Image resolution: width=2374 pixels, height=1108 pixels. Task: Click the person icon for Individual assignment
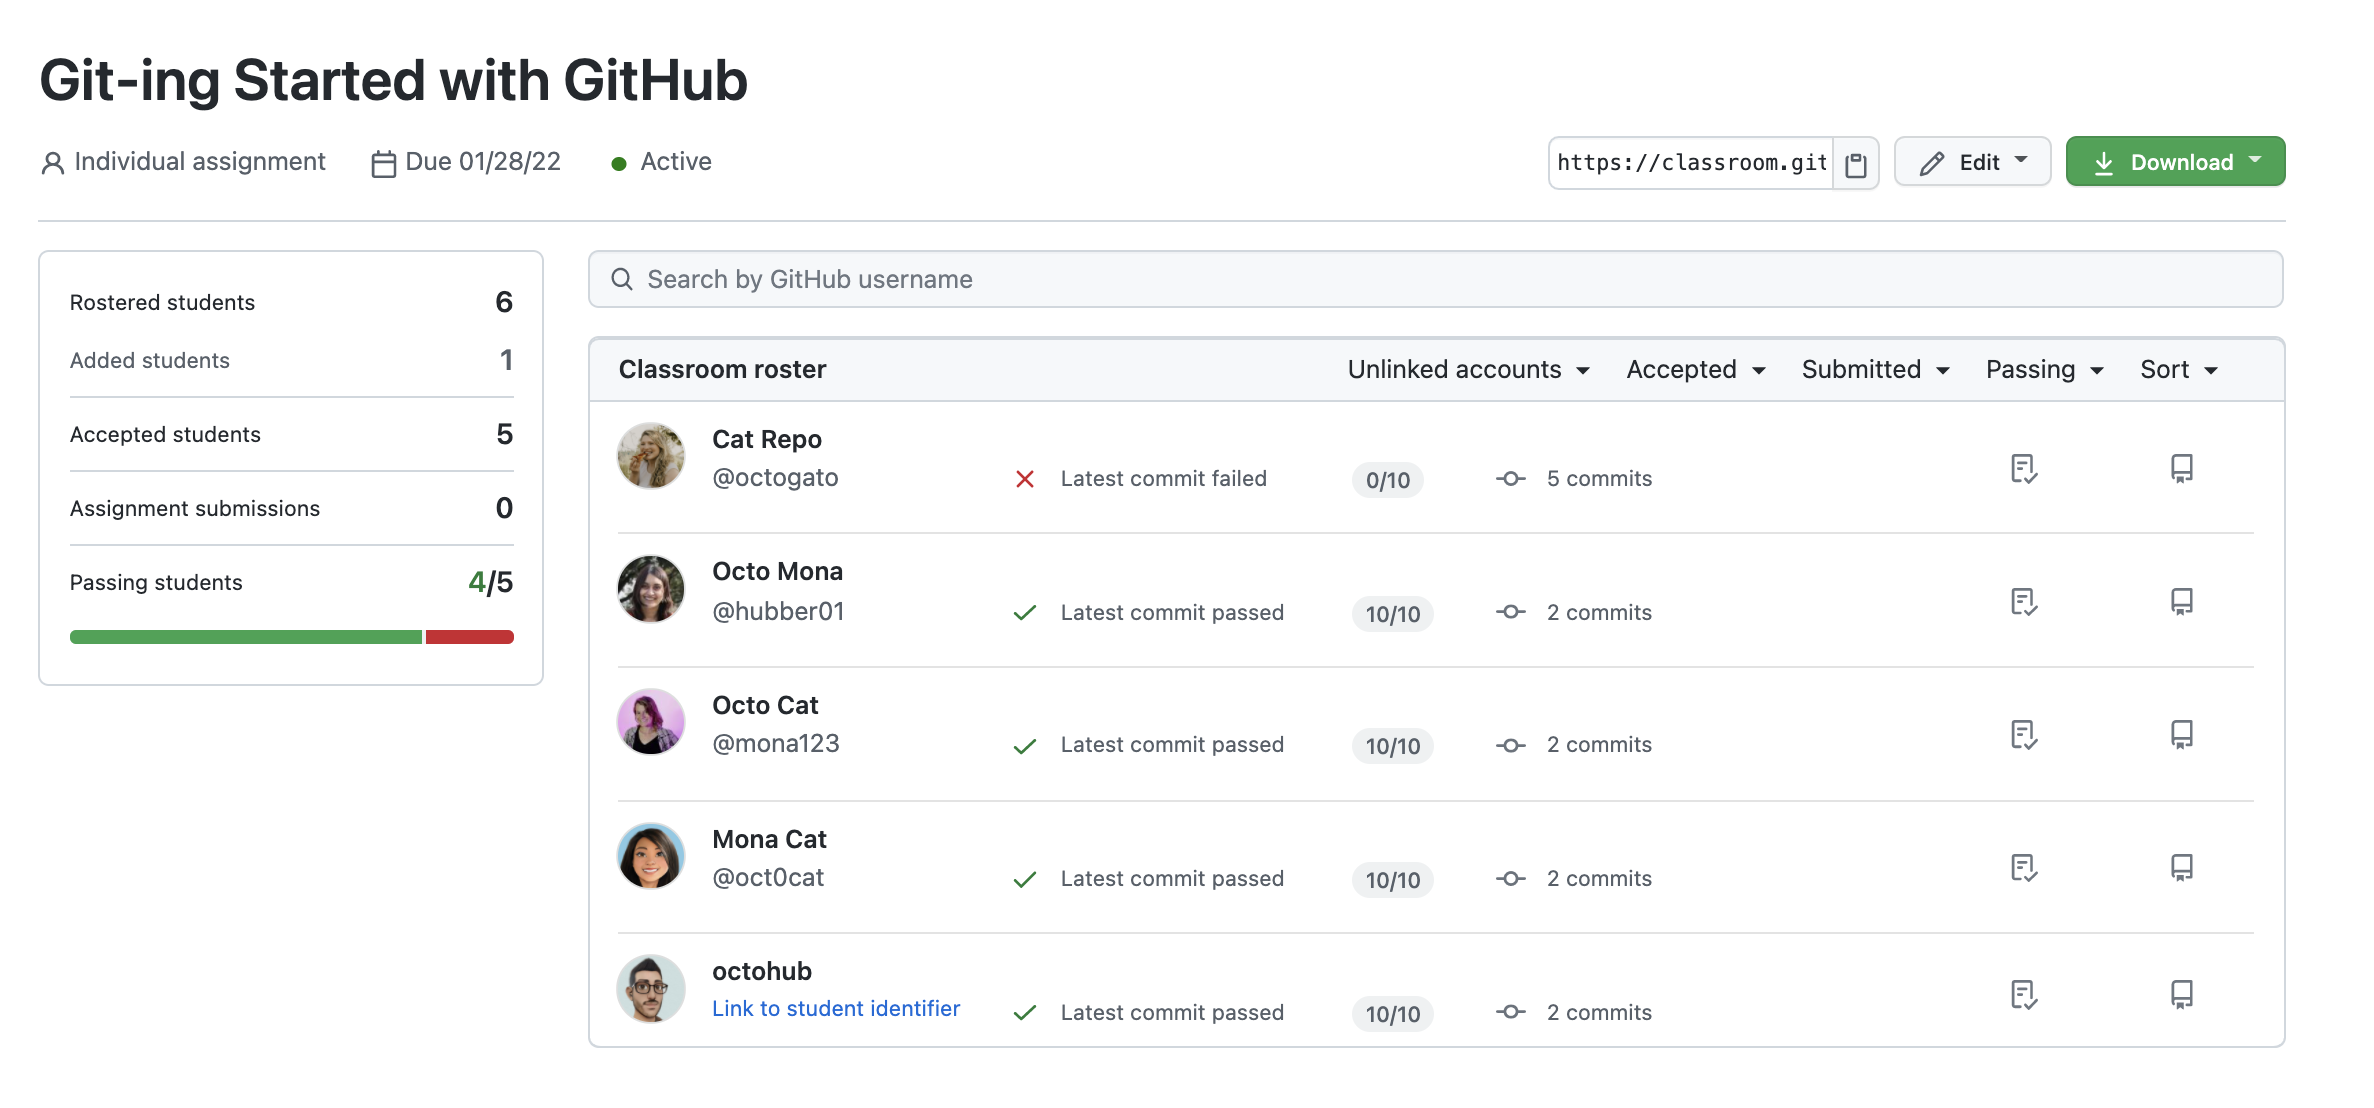[x=53, y=163]
